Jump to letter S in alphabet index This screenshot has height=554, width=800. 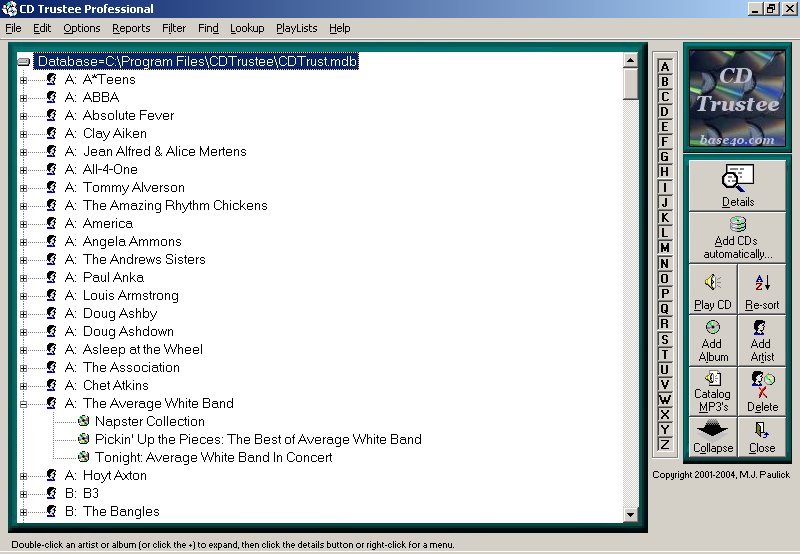coord(664,339)
